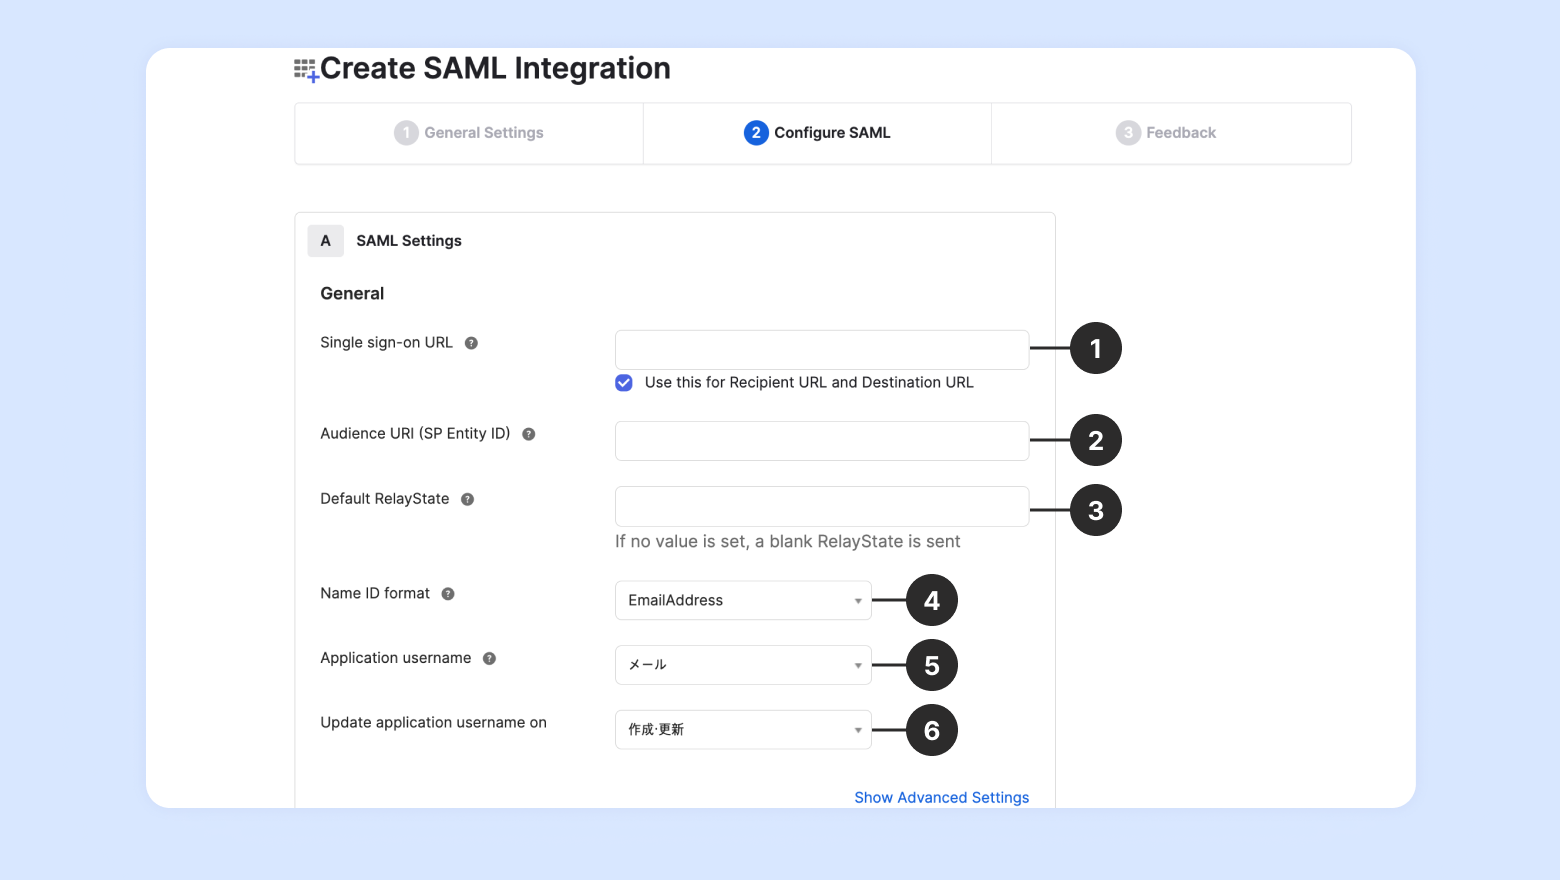Click the section A badge beside SAML Settings

[x=325, y=241]
